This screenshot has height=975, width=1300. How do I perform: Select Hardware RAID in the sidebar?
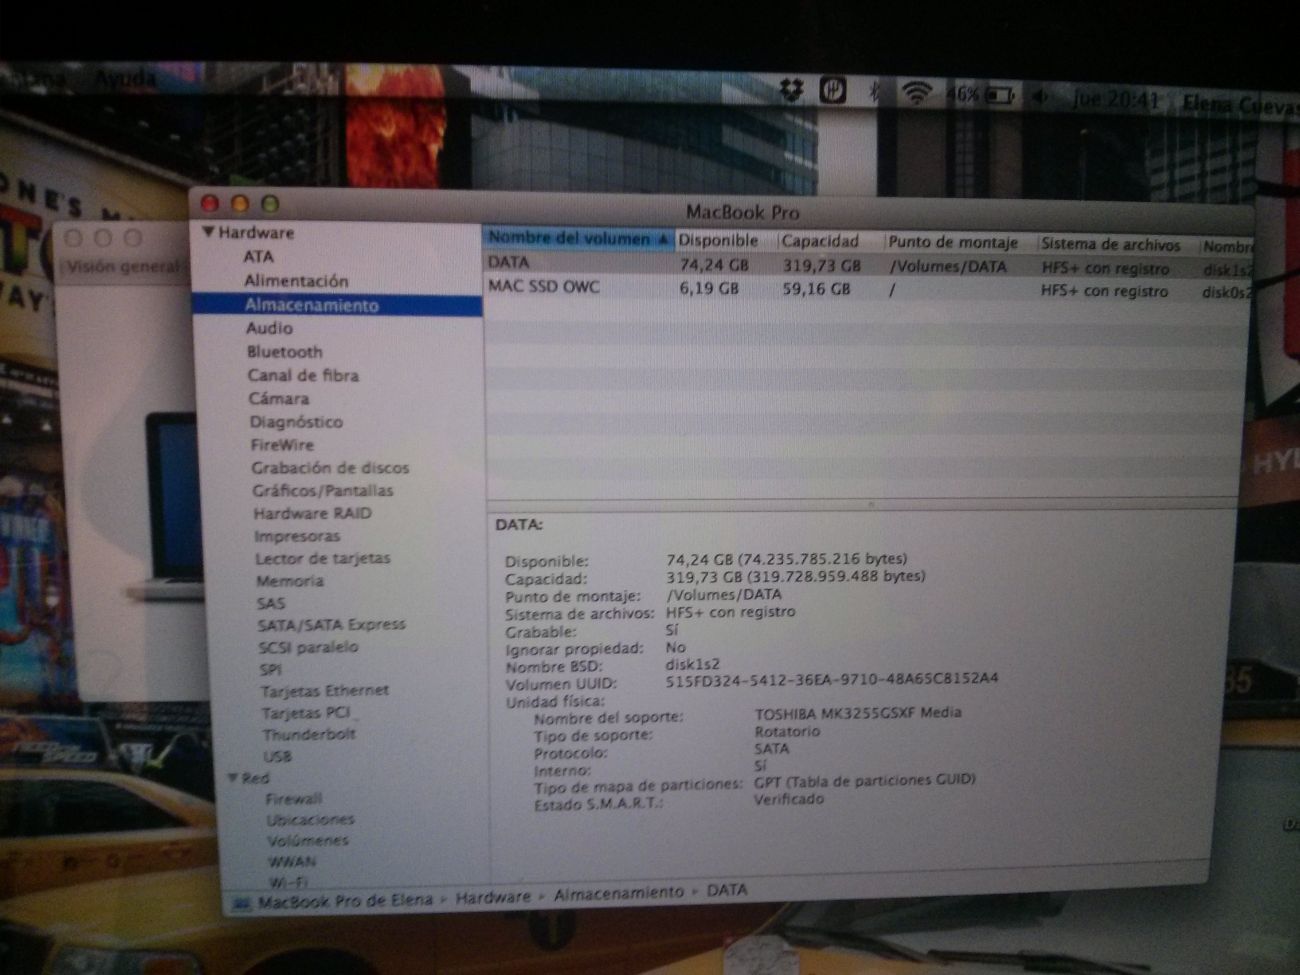(x=312, y=513)
